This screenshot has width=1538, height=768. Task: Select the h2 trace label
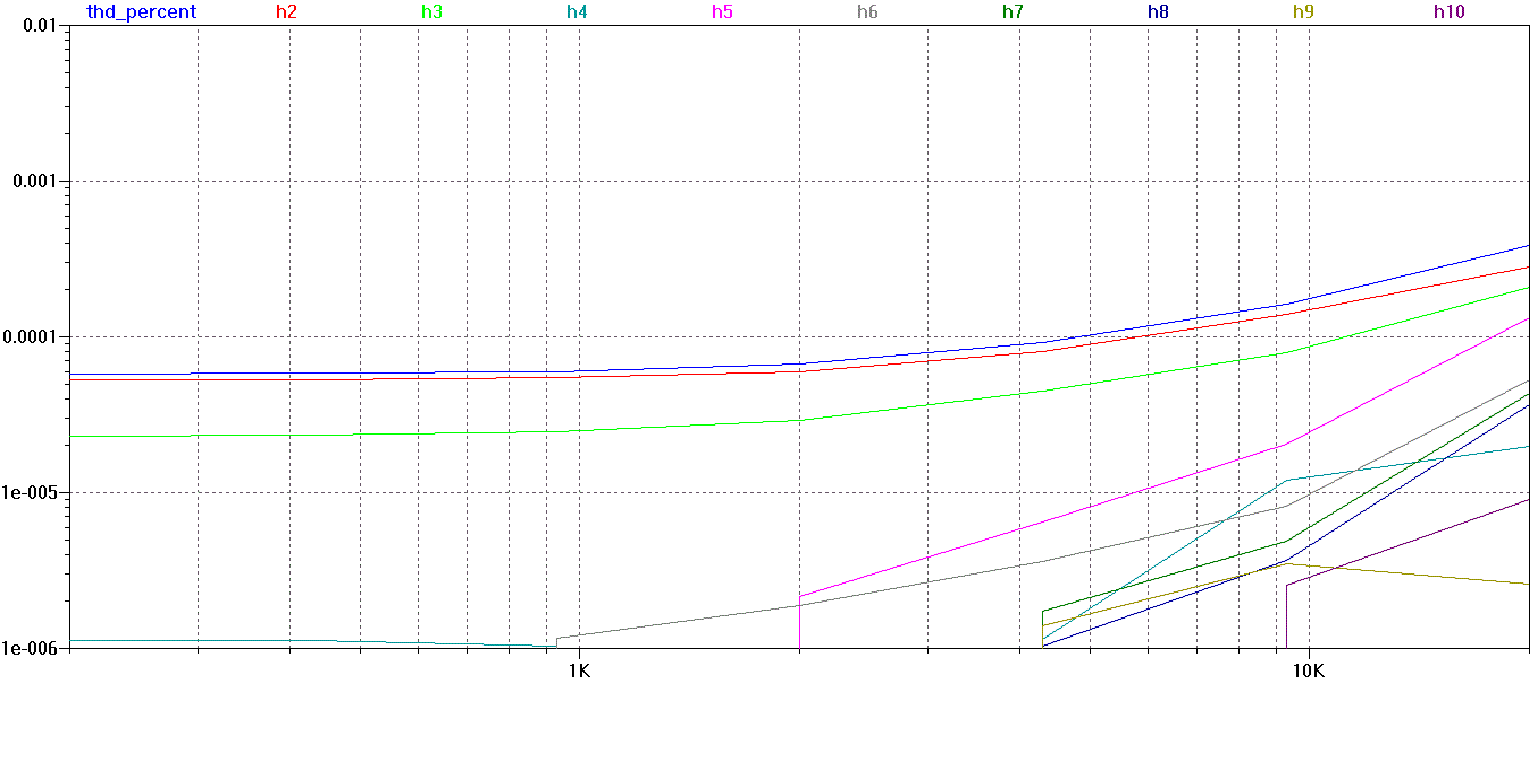click(x=286, y=13)
